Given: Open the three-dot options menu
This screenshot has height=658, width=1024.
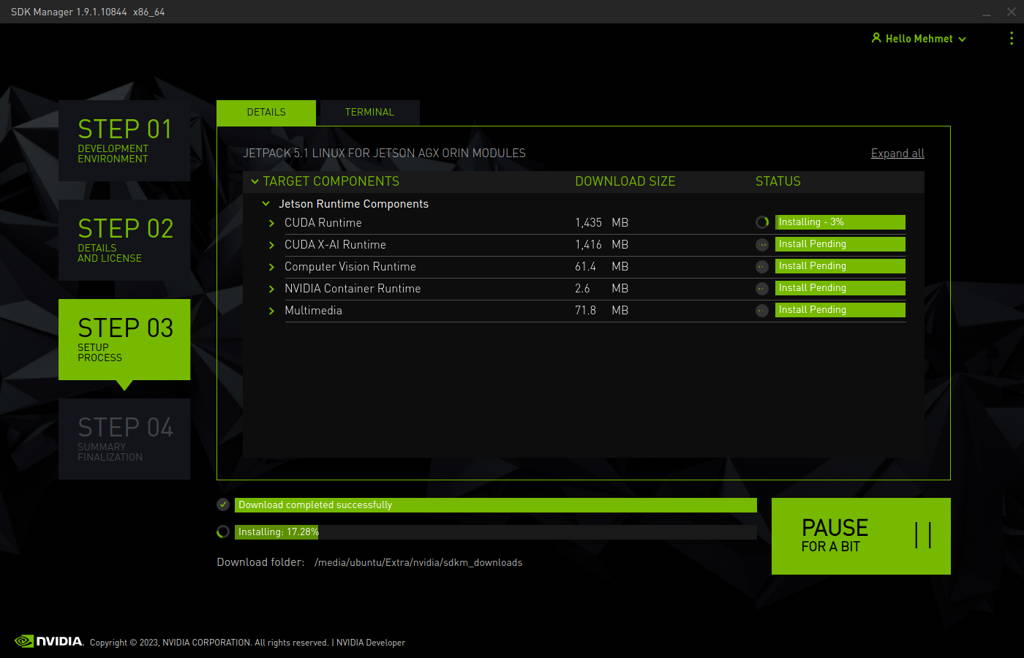Looking at the screenshot, I should (1011, 39).
